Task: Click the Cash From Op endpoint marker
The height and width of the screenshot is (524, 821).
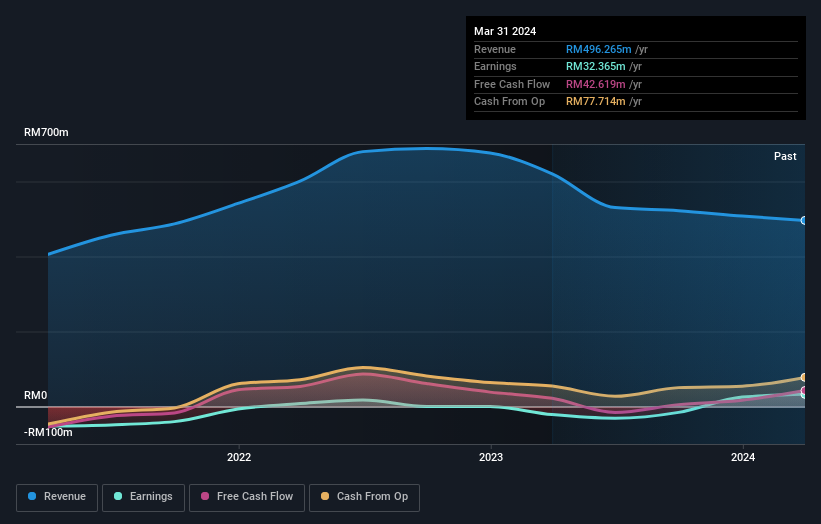Action: tap(804, 377)
